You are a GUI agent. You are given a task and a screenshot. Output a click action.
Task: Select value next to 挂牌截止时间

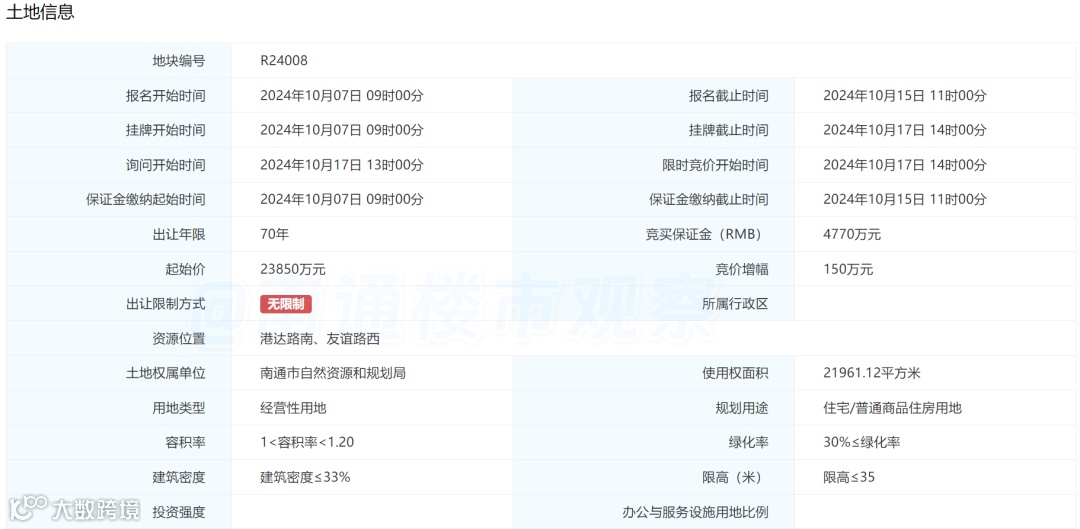[x=905, y=130]
